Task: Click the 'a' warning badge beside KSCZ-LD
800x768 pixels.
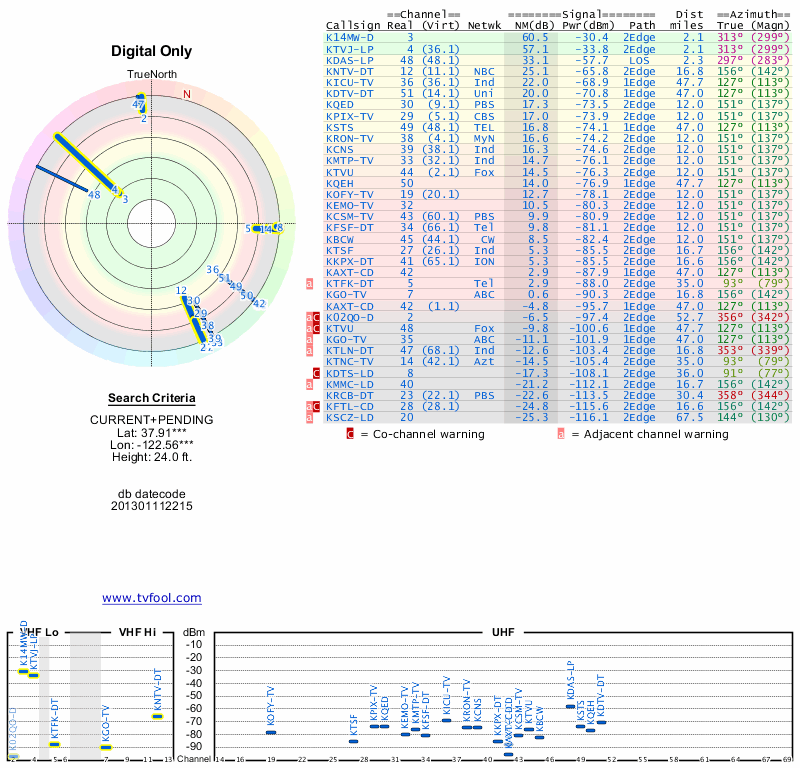Action: 309,417
